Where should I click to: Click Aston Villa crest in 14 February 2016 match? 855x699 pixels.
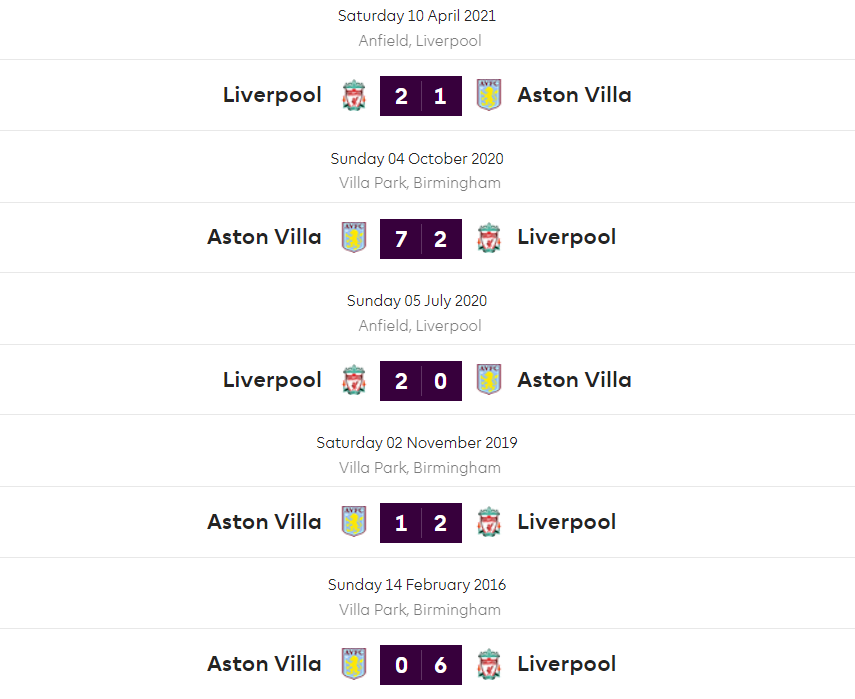[x=354, y=664]
